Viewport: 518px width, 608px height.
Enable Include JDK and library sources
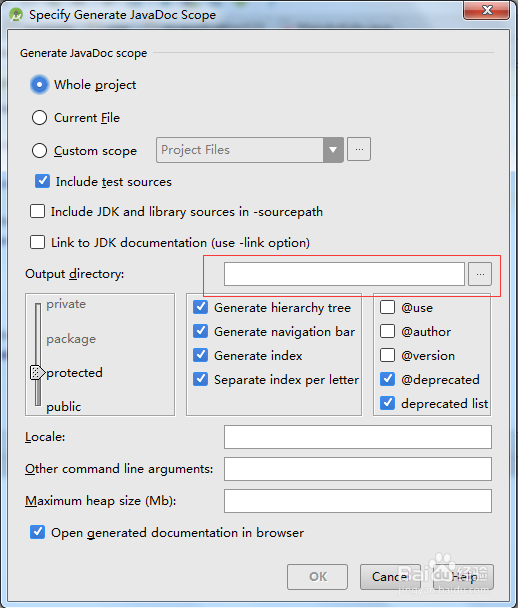[38, 211]
